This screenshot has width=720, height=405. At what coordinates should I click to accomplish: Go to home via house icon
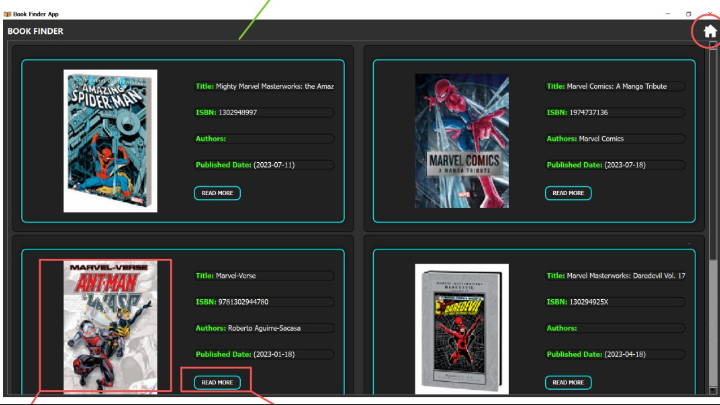(709, 31)
